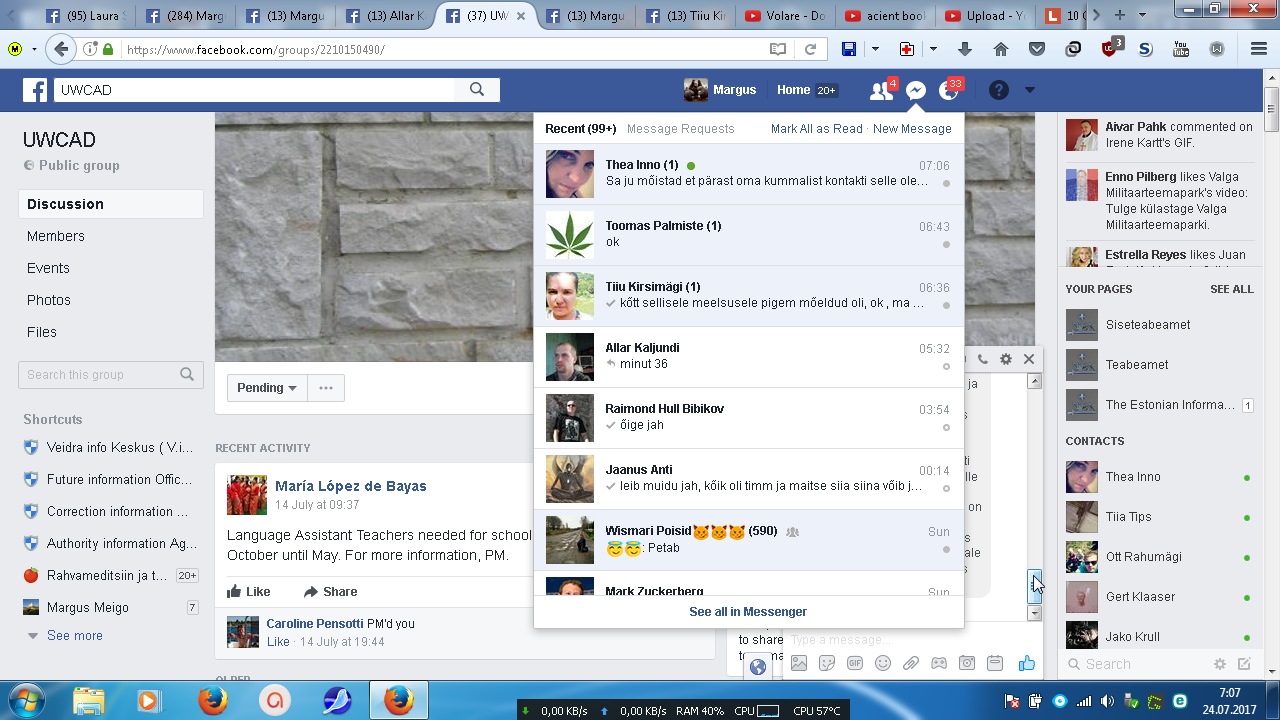
Task: Open the dropdown beside the save icon
Action: click(x=875, y=49)
